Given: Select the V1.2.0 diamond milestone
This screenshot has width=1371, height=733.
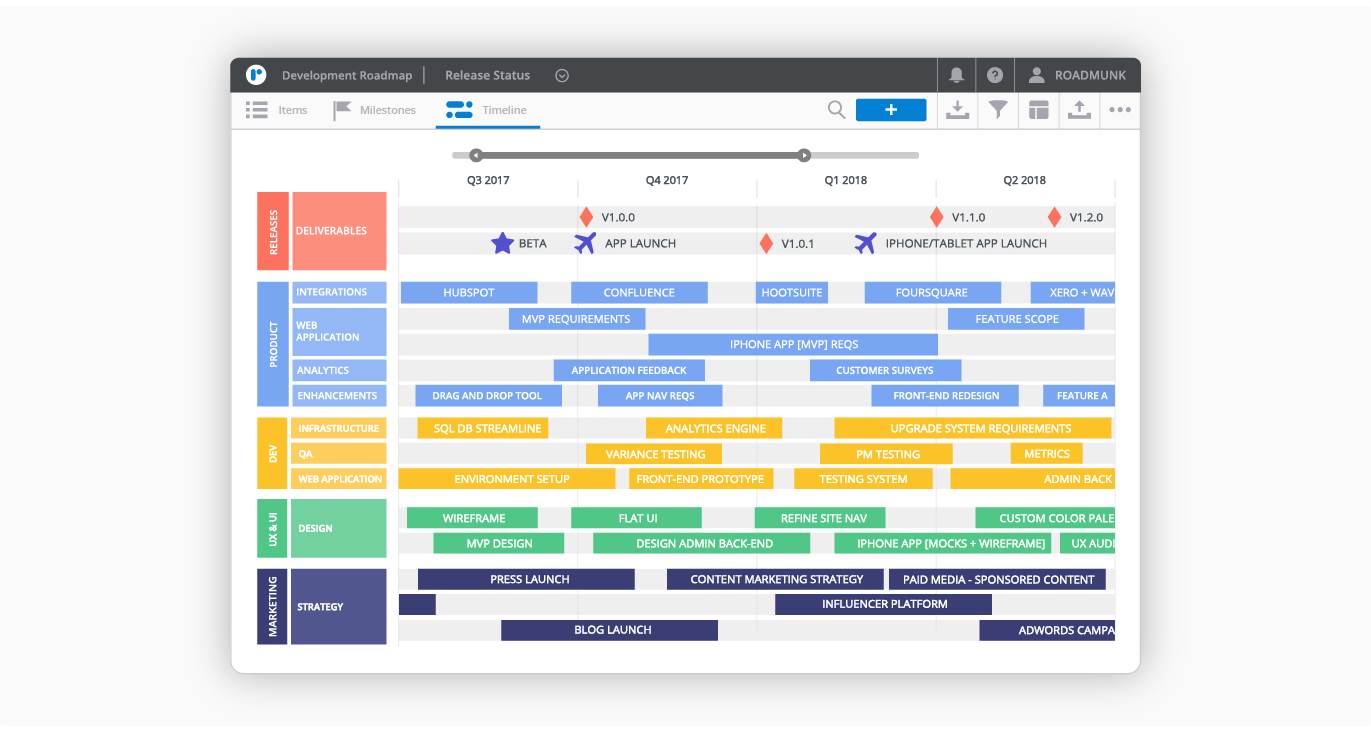Looking at the screenshot, I should (x=1054, y=217).
